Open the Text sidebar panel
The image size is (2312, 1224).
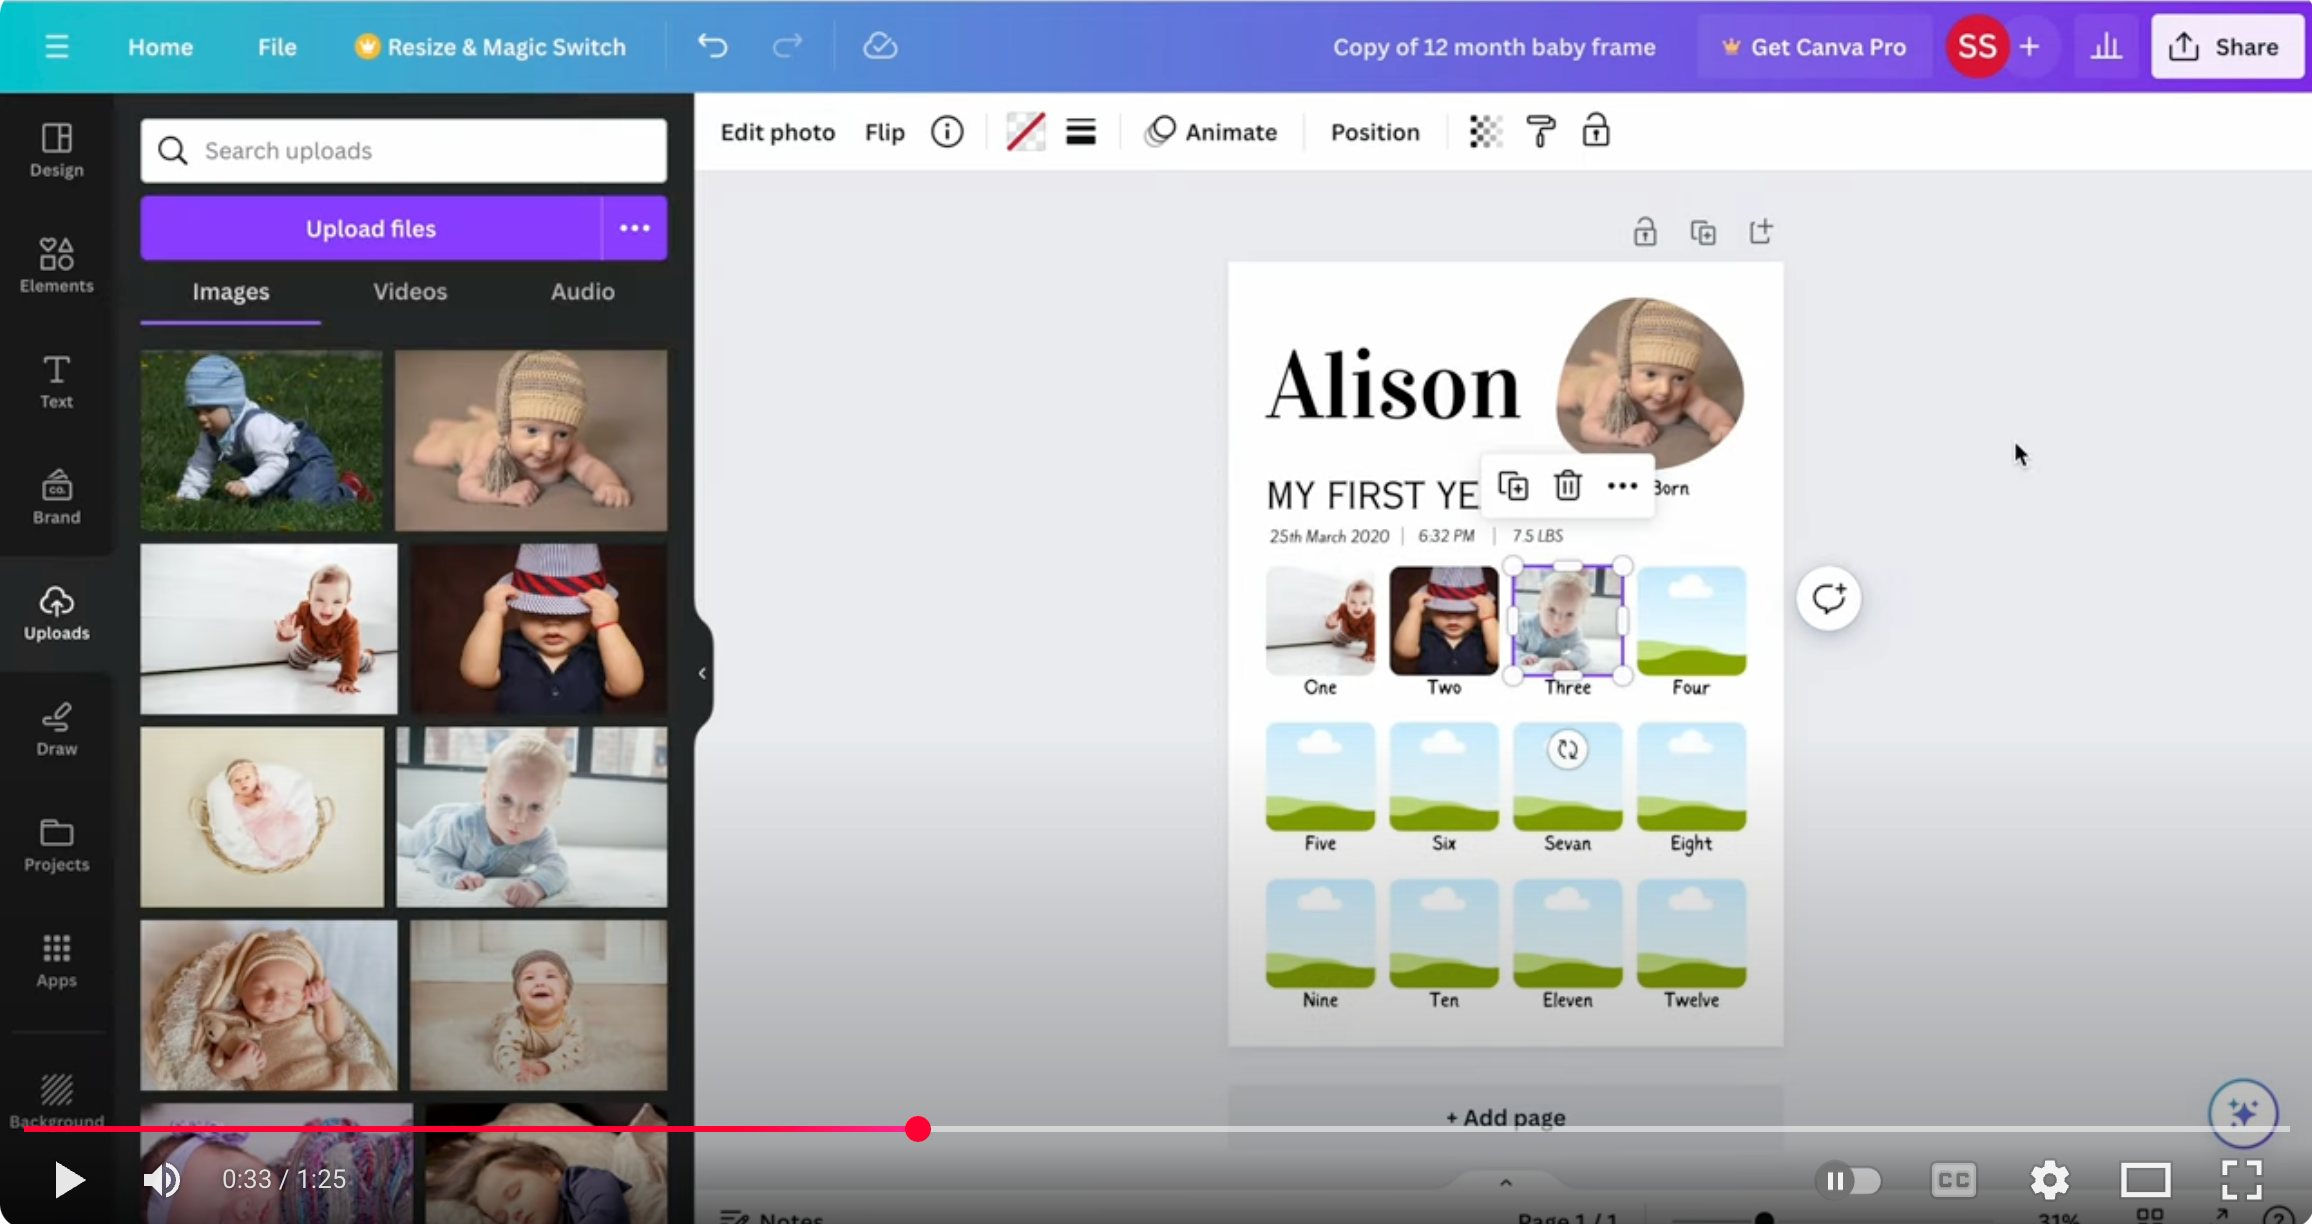(57, 381)
